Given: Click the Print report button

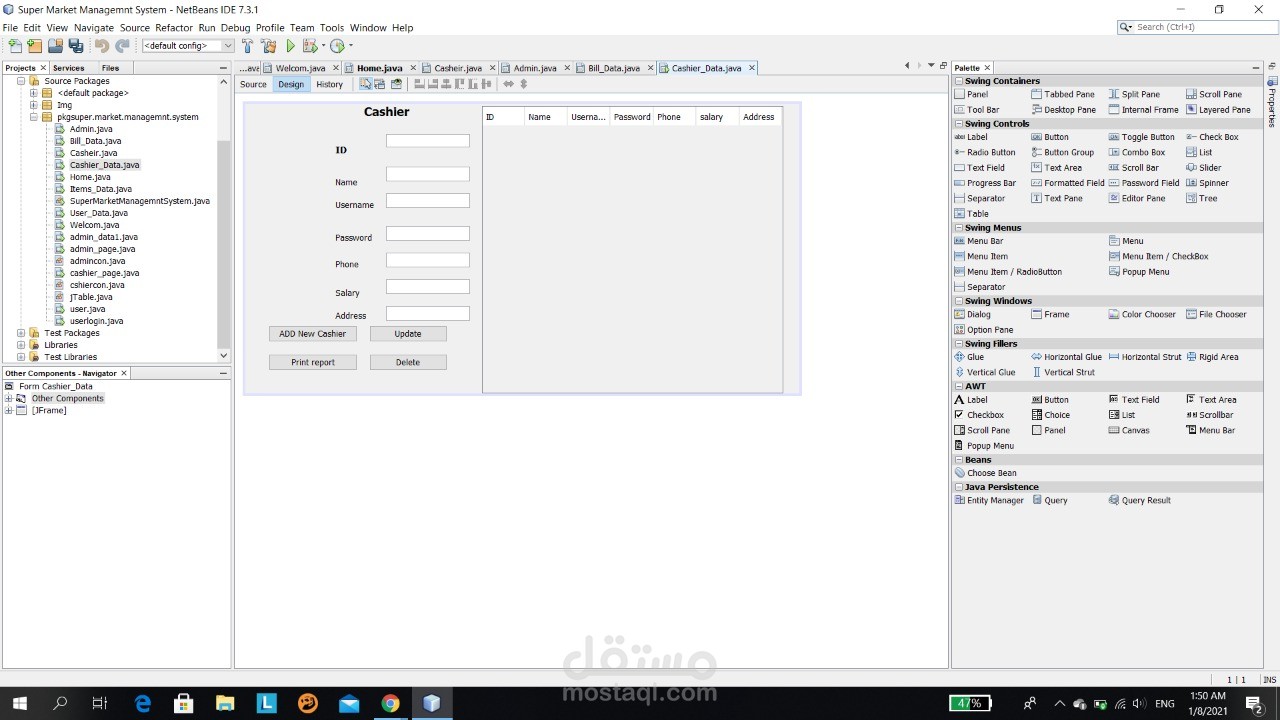Looking at the screenshot, I should tap(313, 362).
